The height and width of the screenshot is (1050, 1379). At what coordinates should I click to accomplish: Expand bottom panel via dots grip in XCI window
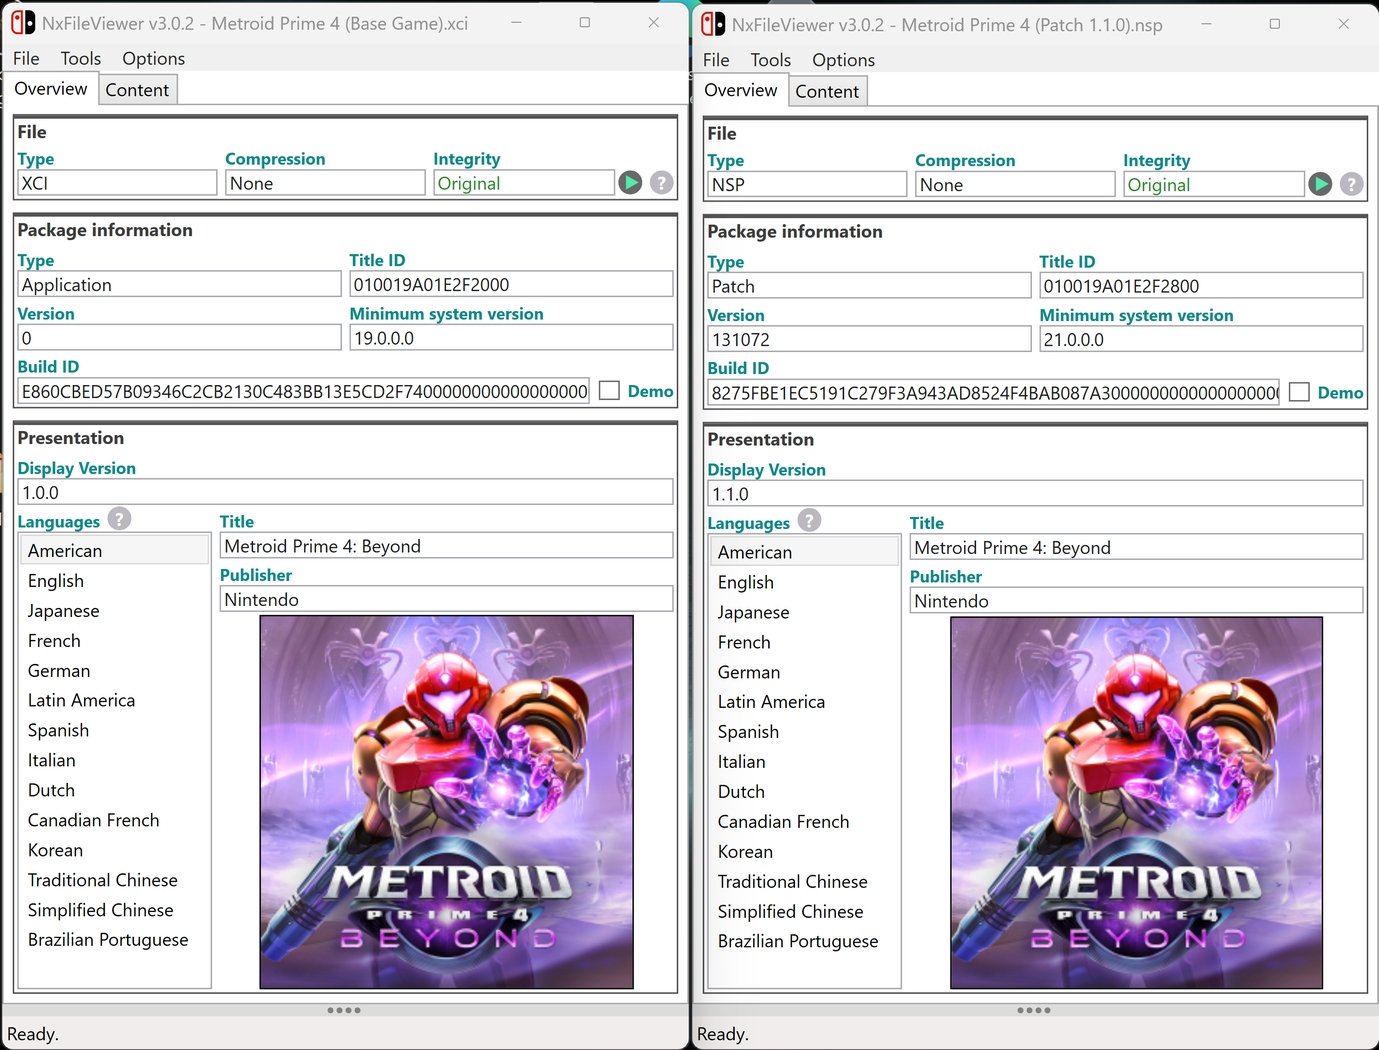click(x=344, y=1010)
